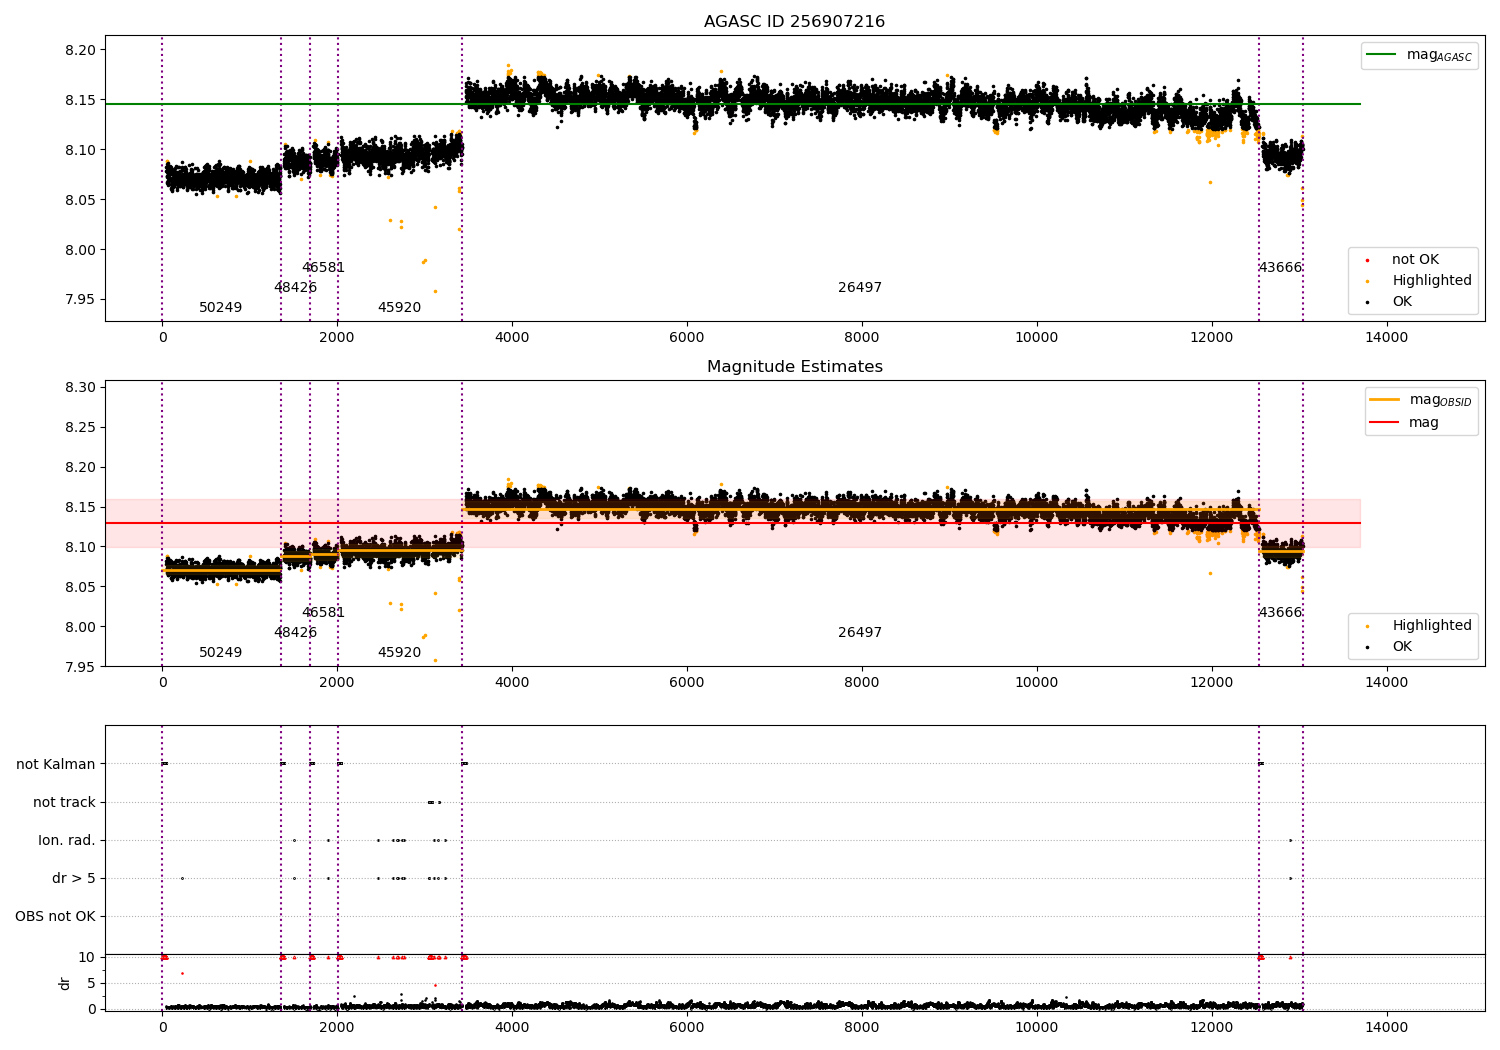Click the red line key beside 'mag'
Image resolution: width=1500 pixels, height=1050 pixels.
point(1385,423)
